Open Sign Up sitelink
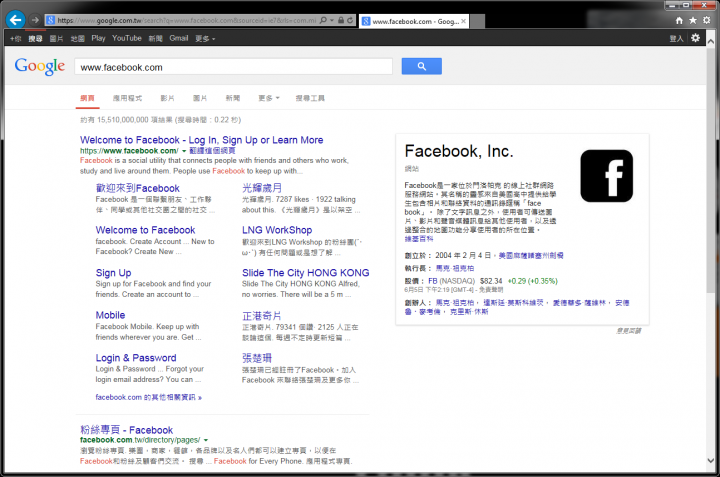This screenshot has height=477, width=720. [113, 273]
